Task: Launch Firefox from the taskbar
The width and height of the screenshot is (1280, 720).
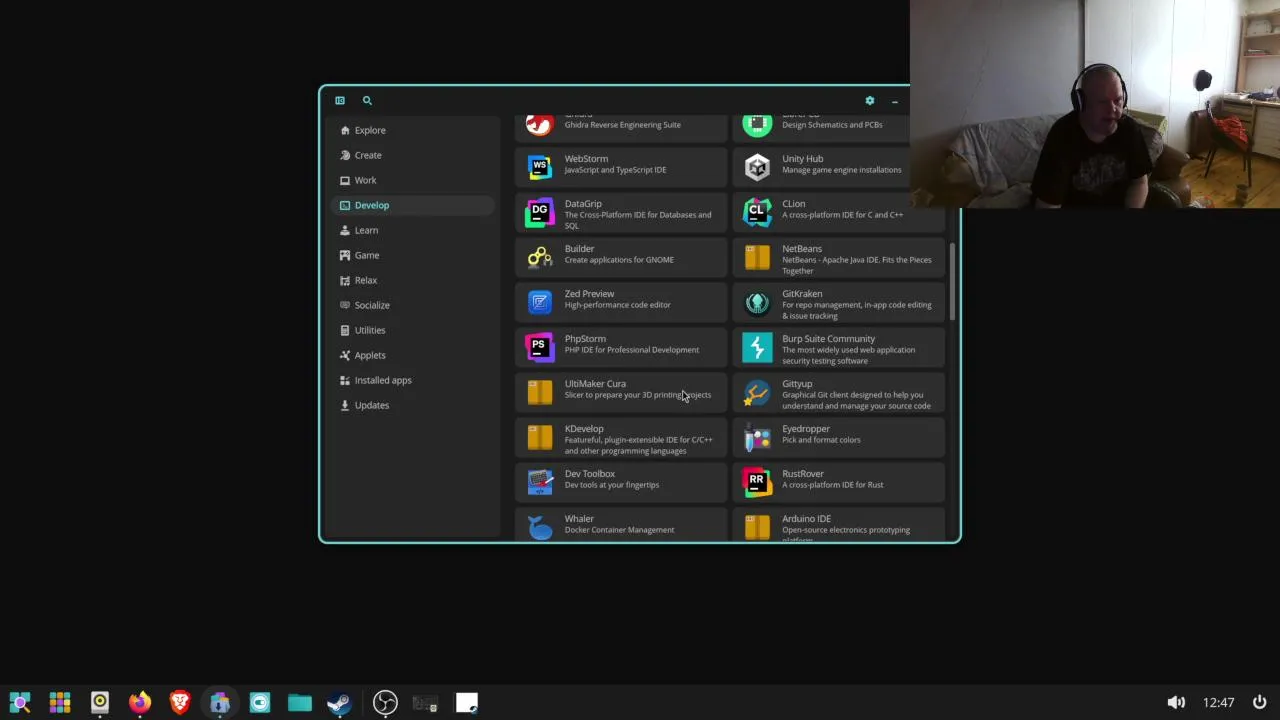Action: (140, 703)
